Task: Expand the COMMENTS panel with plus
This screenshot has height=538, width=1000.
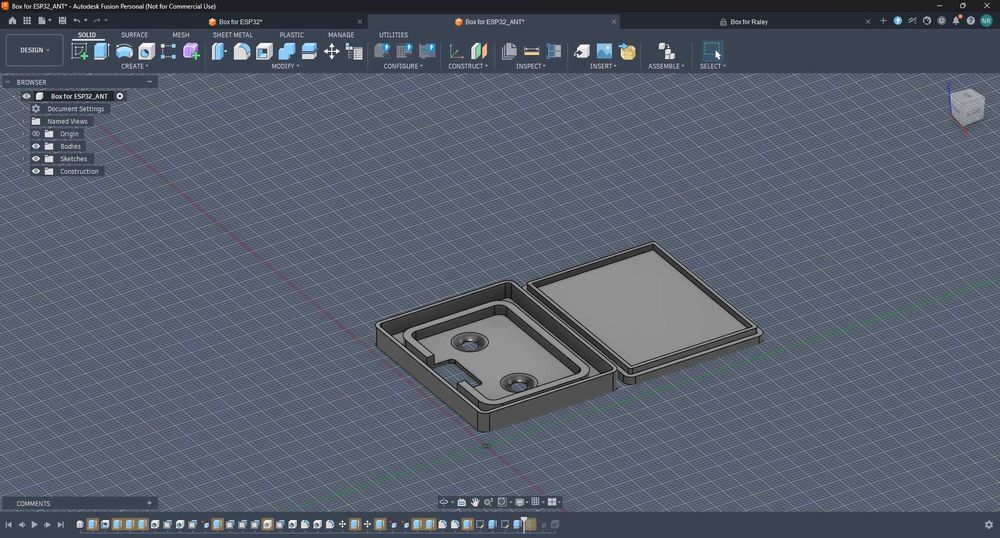Action: point(149,503)
